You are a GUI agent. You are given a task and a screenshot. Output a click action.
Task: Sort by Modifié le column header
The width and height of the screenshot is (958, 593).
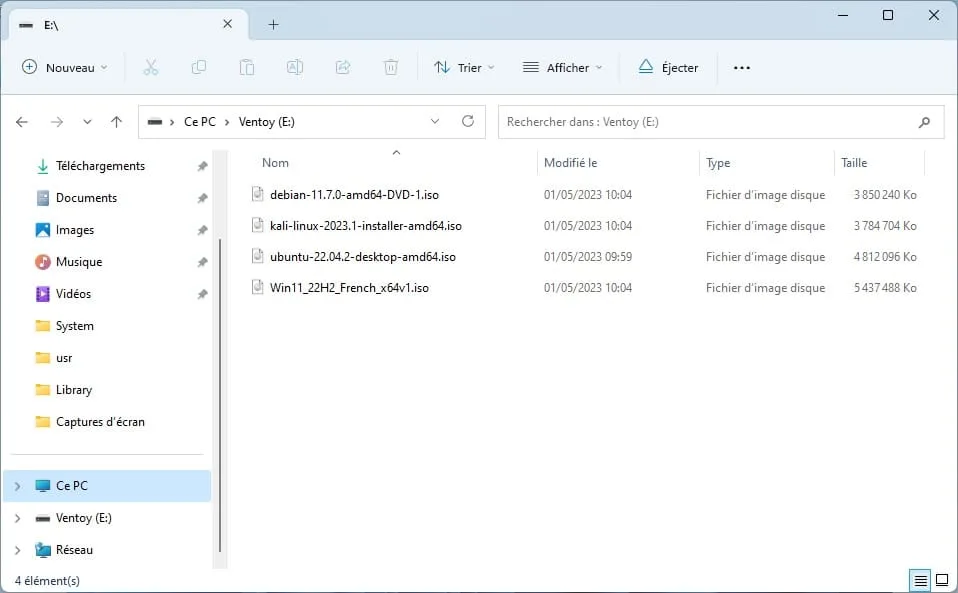(571, 163)
